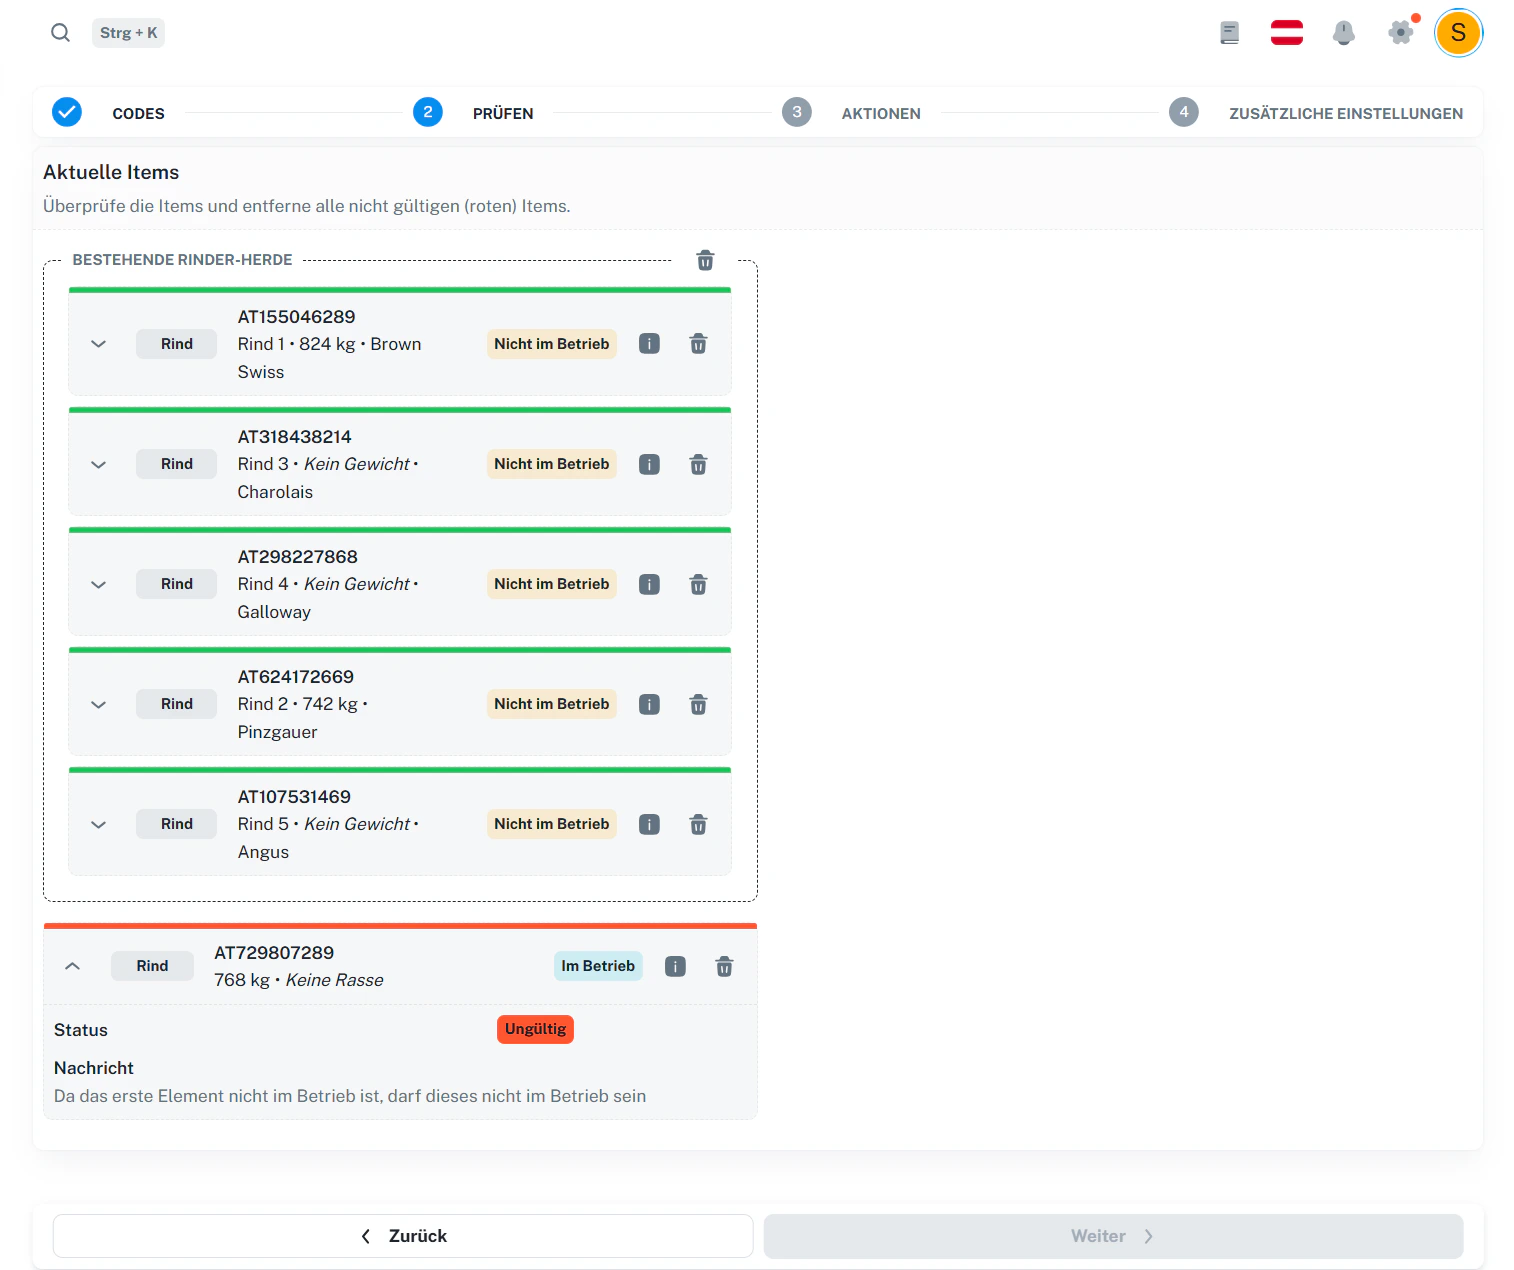Select the text AT107531469
This screenshot has width=1514, height=1270.
[x=294, y=797]
